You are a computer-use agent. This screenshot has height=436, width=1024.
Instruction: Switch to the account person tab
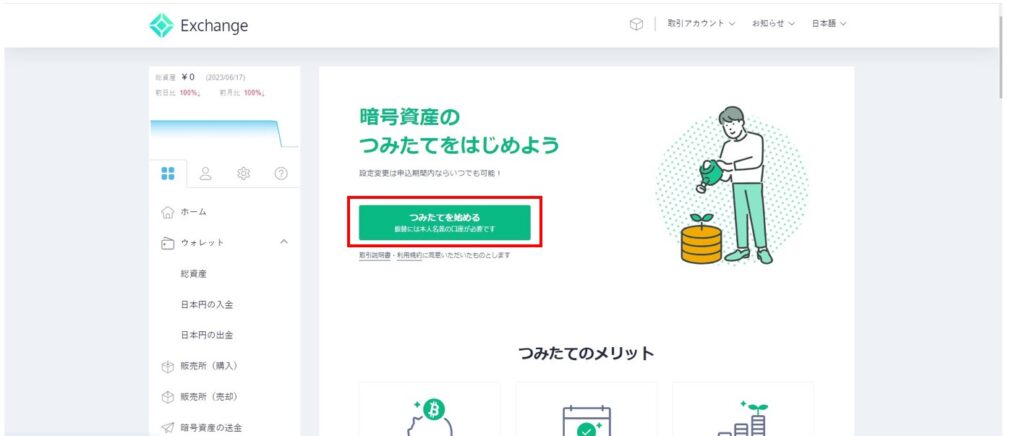206,173
